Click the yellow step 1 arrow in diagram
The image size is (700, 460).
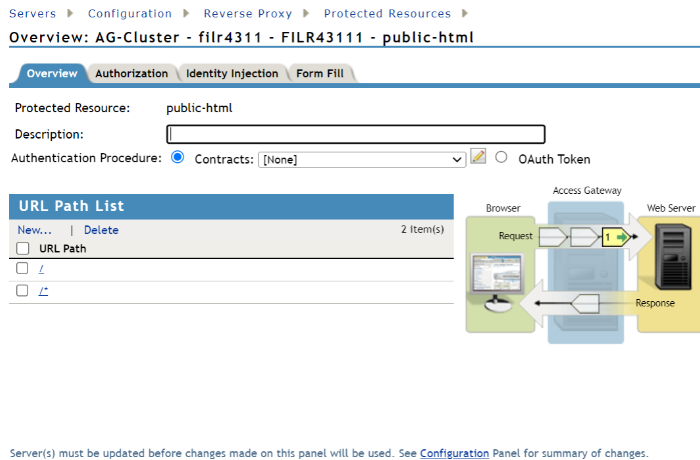tap(615, 237)
